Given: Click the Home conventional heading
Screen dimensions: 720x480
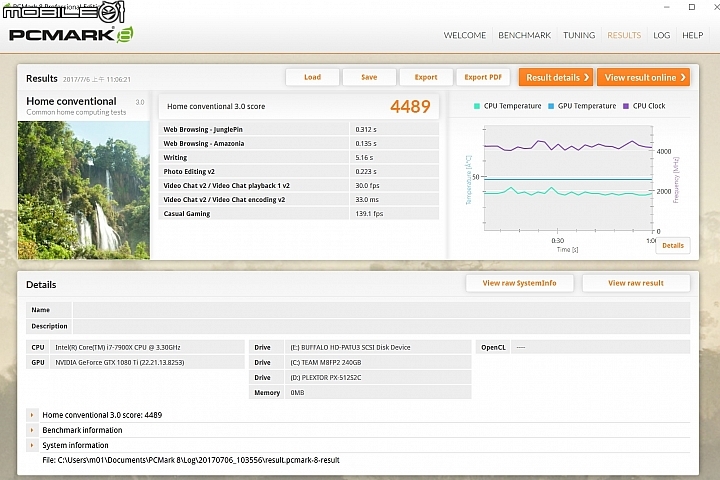Looking at the screenshot, I should tap(71, 101).
